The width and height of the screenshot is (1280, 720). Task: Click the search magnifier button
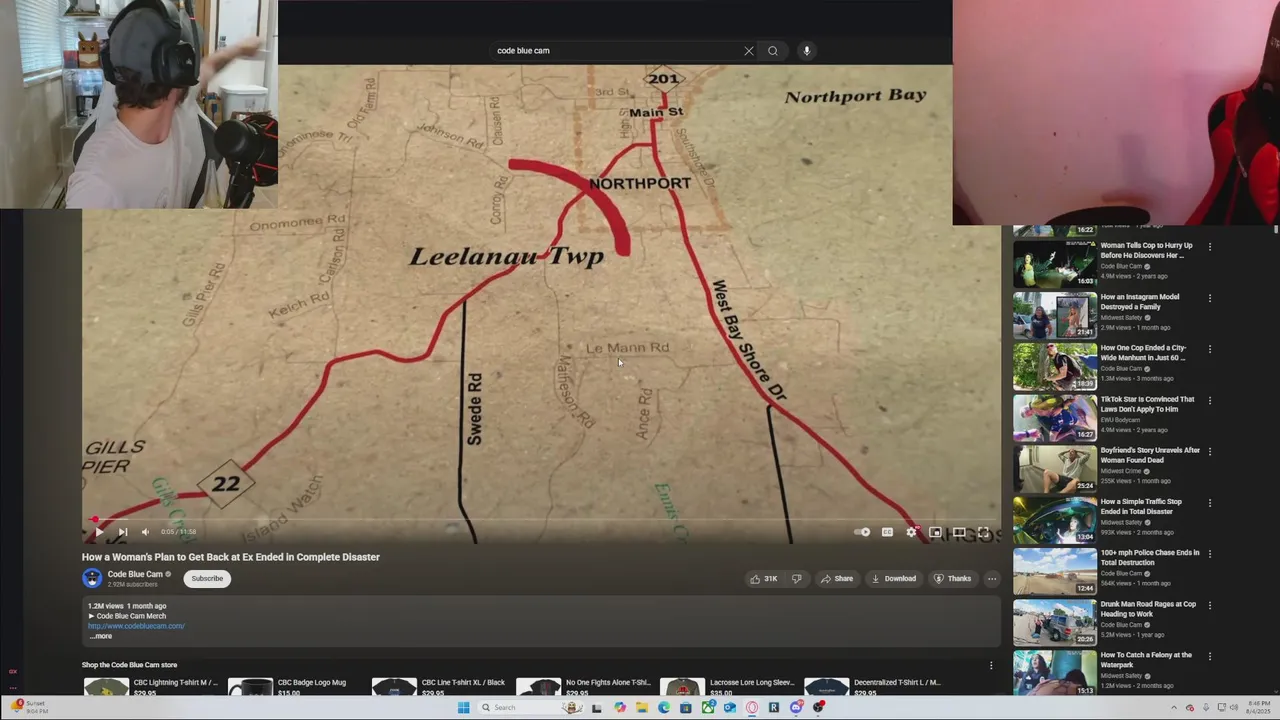773,51
